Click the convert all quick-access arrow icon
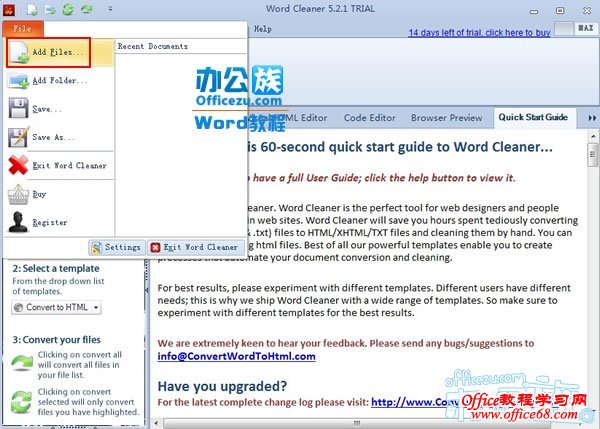The height and width of the screenshot is (429, 600). 86,9
